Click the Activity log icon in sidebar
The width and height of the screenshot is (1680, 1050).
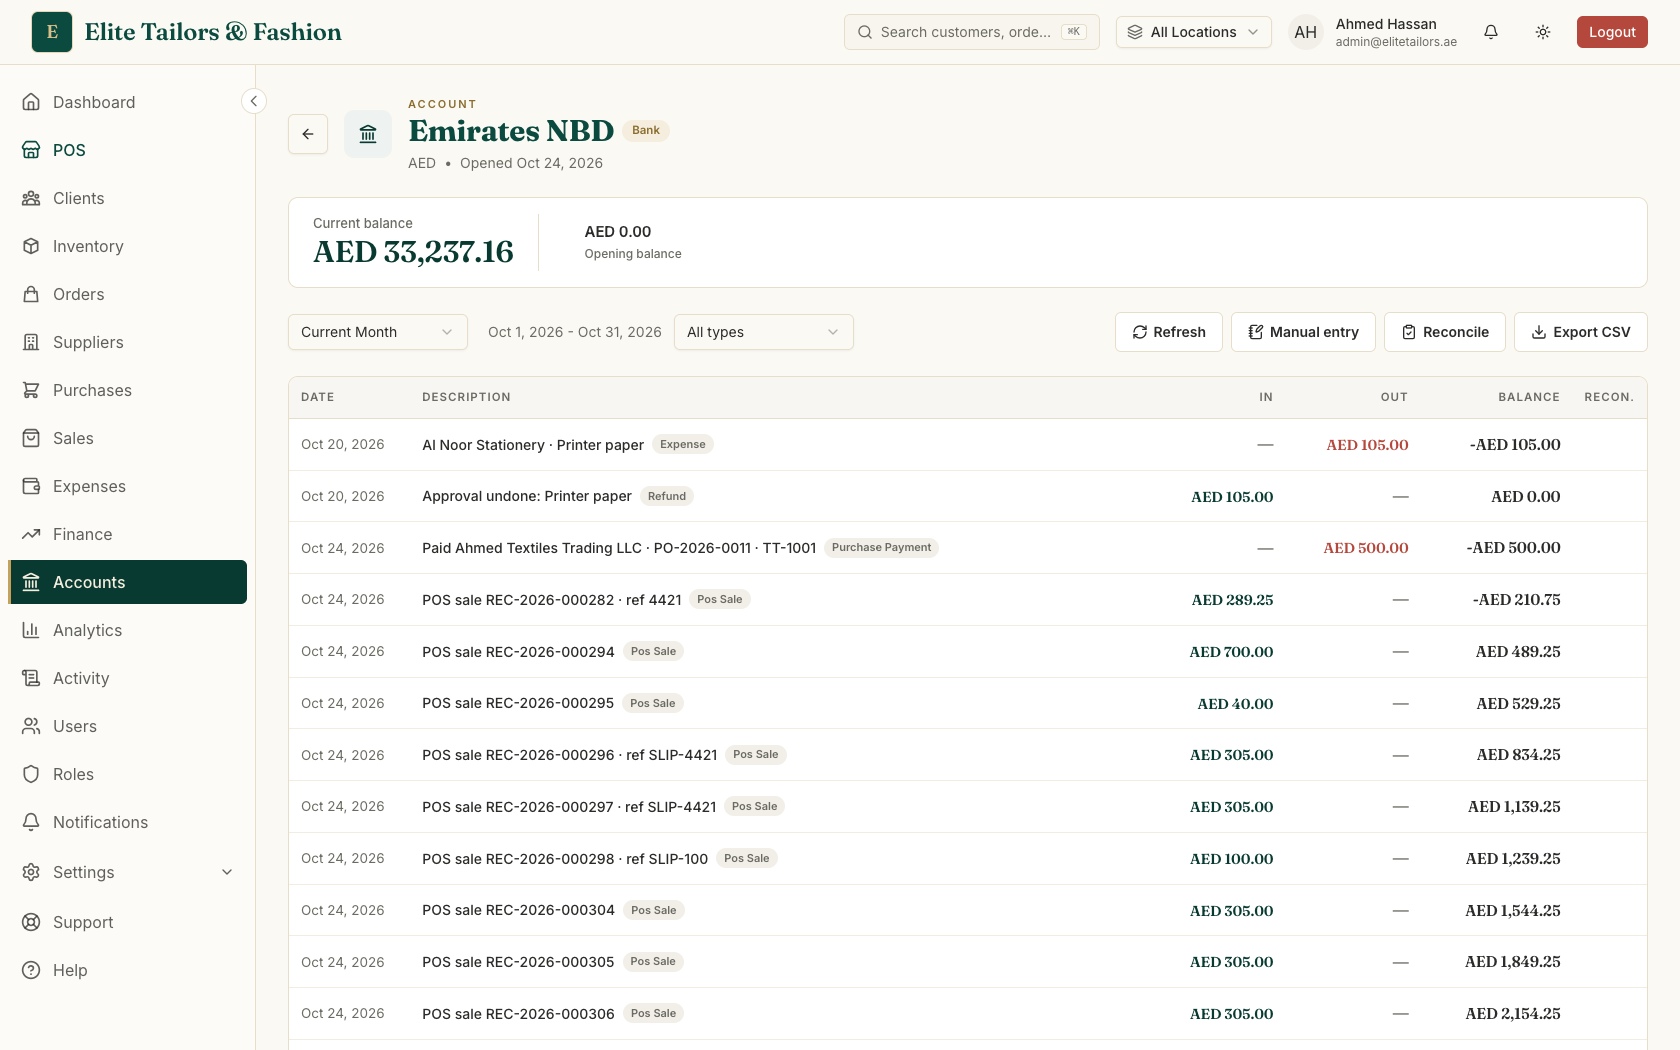pos(31,678)
